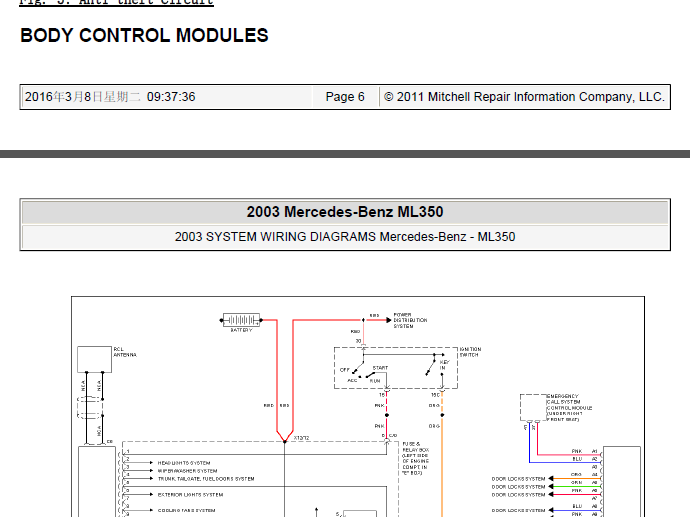The height and width of the screenshot is (517, 690).
Task: Click the HEAD LIGHTS SYSTEM label
Action: coord(184,463)
